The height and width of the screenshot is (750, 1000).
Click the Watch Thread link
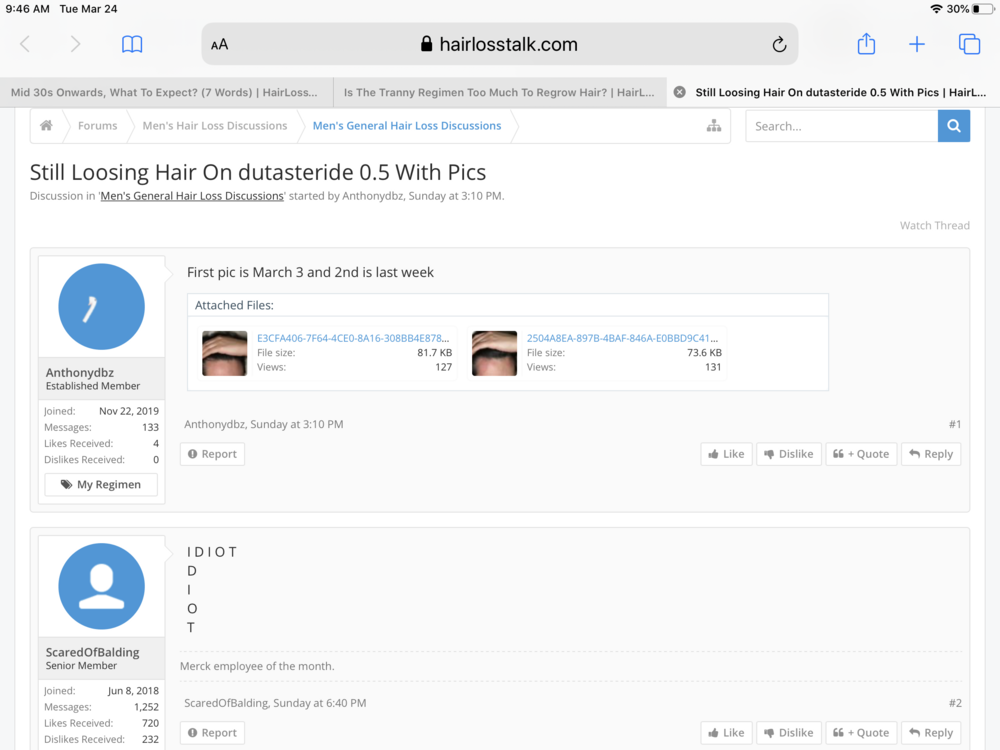934,225
